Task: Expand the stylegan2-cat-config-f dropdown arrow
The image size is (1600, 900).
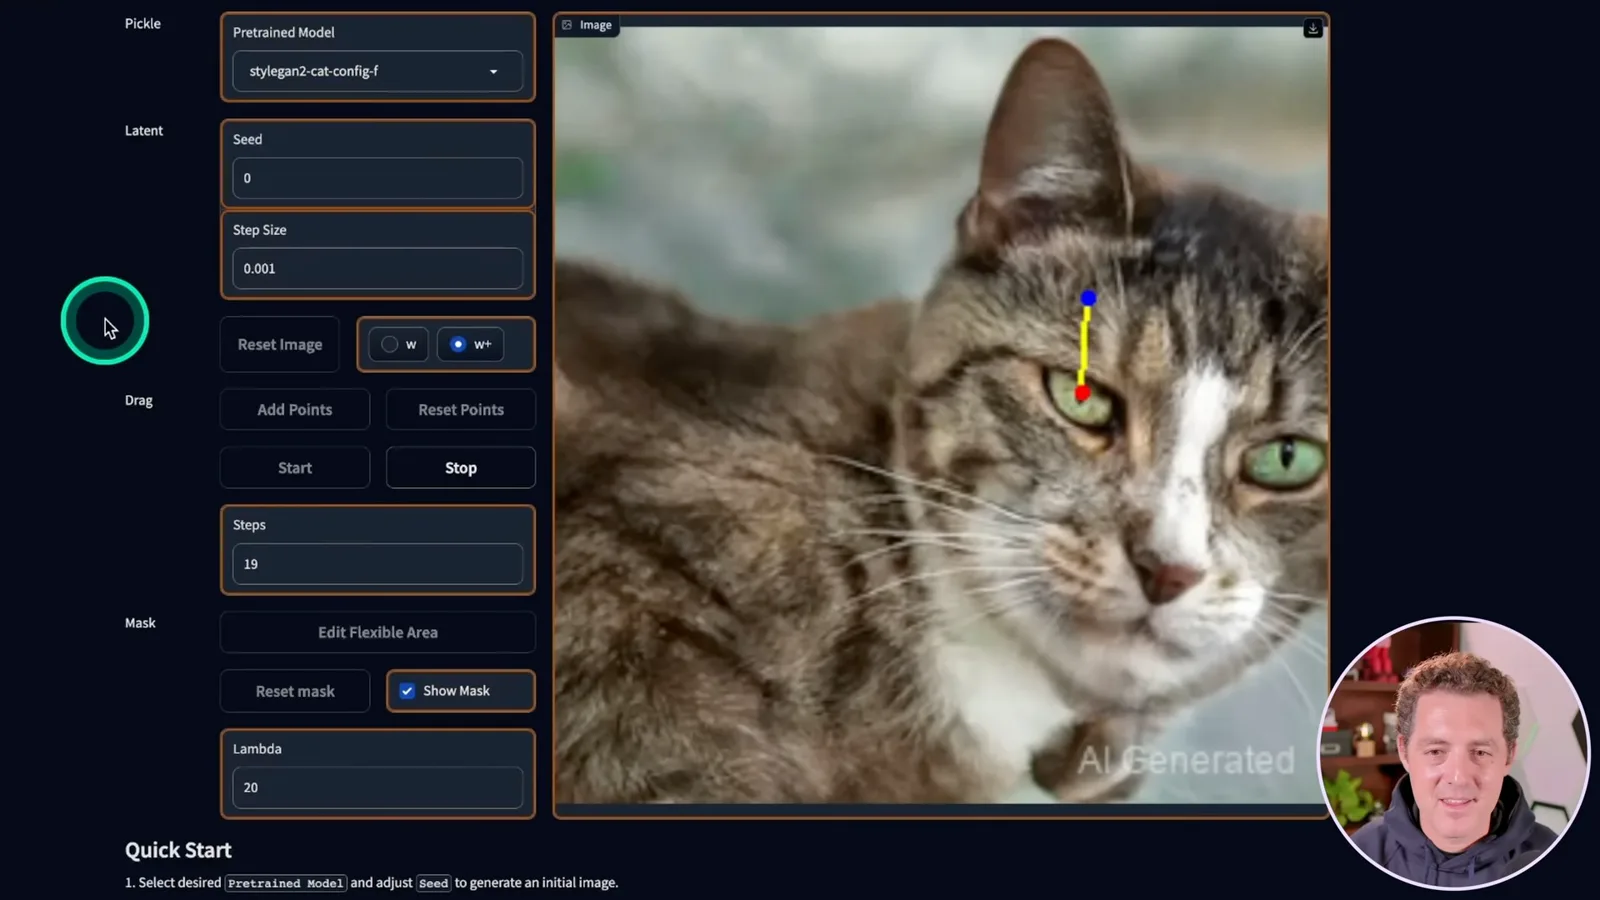Action: click(493, 72)
